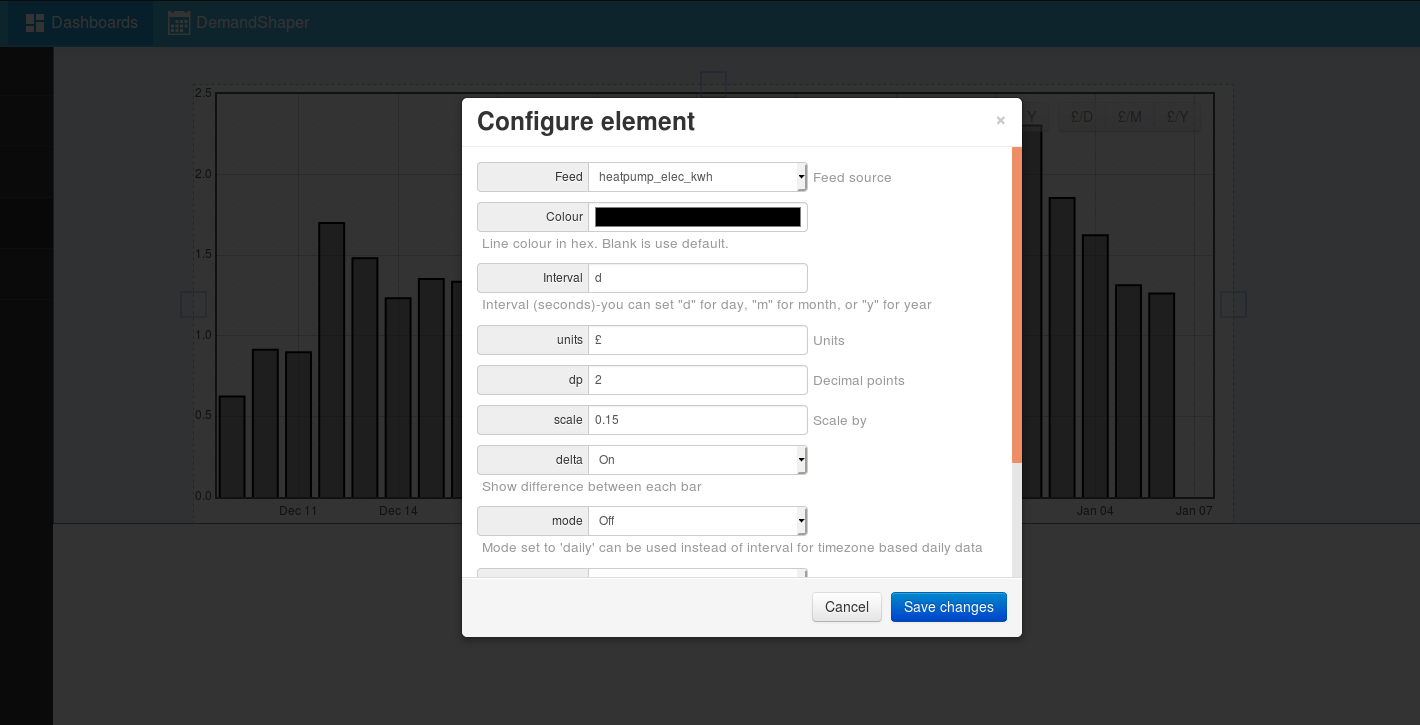Click Save changes button
The height and width of the screenshot is (725, 1420).
point(948,607)
